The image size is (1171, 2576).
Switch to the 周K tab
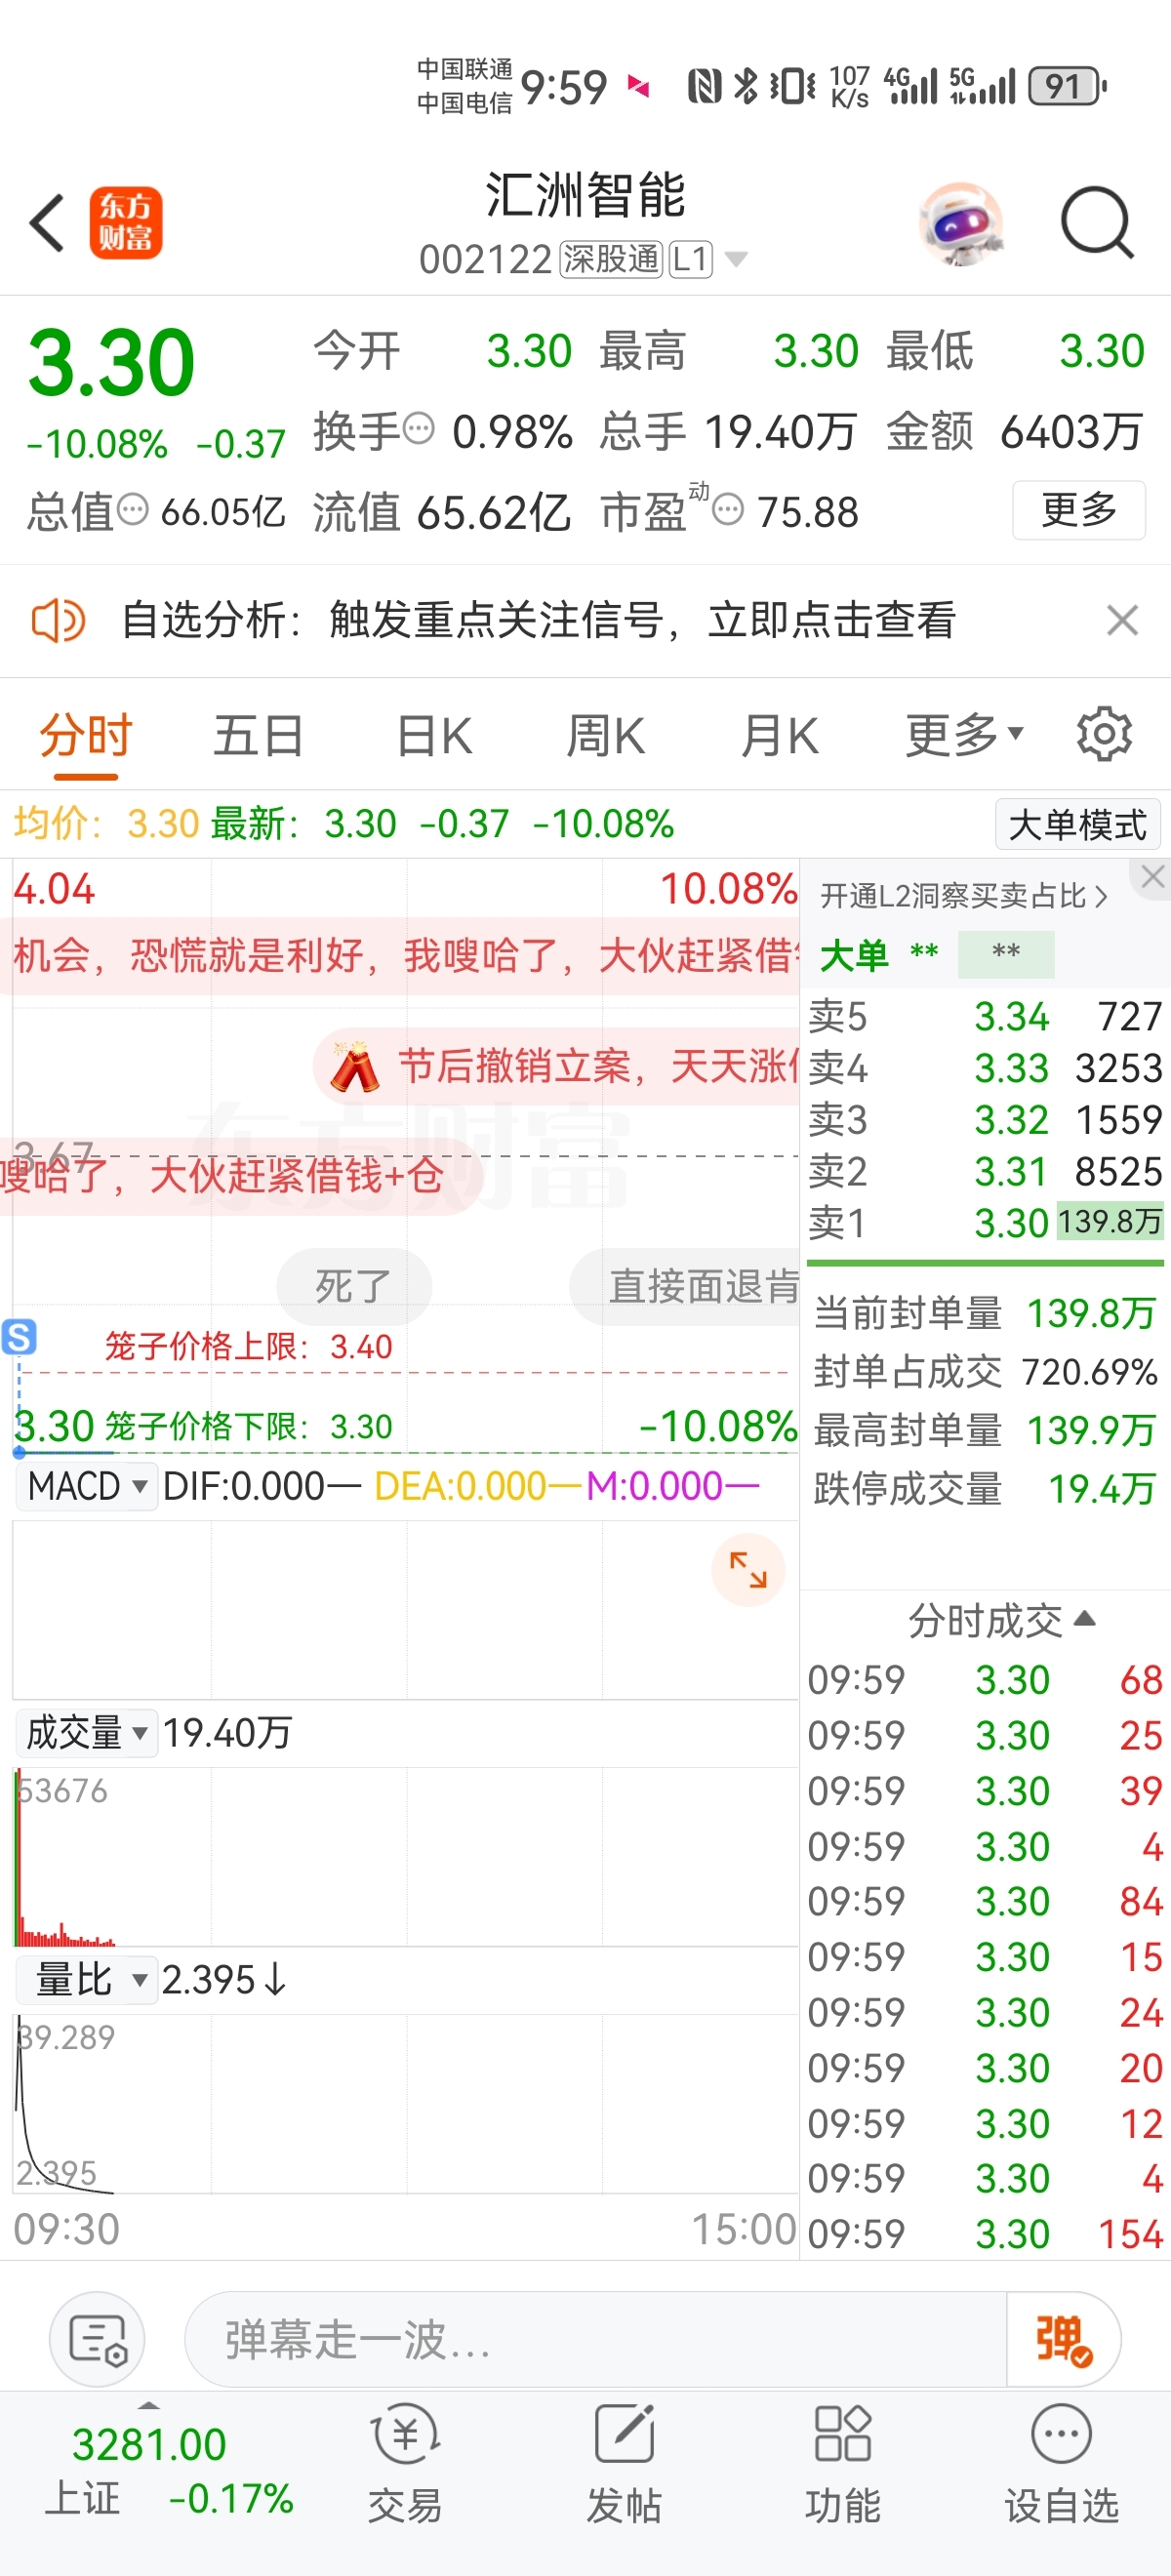pos(606,737)
